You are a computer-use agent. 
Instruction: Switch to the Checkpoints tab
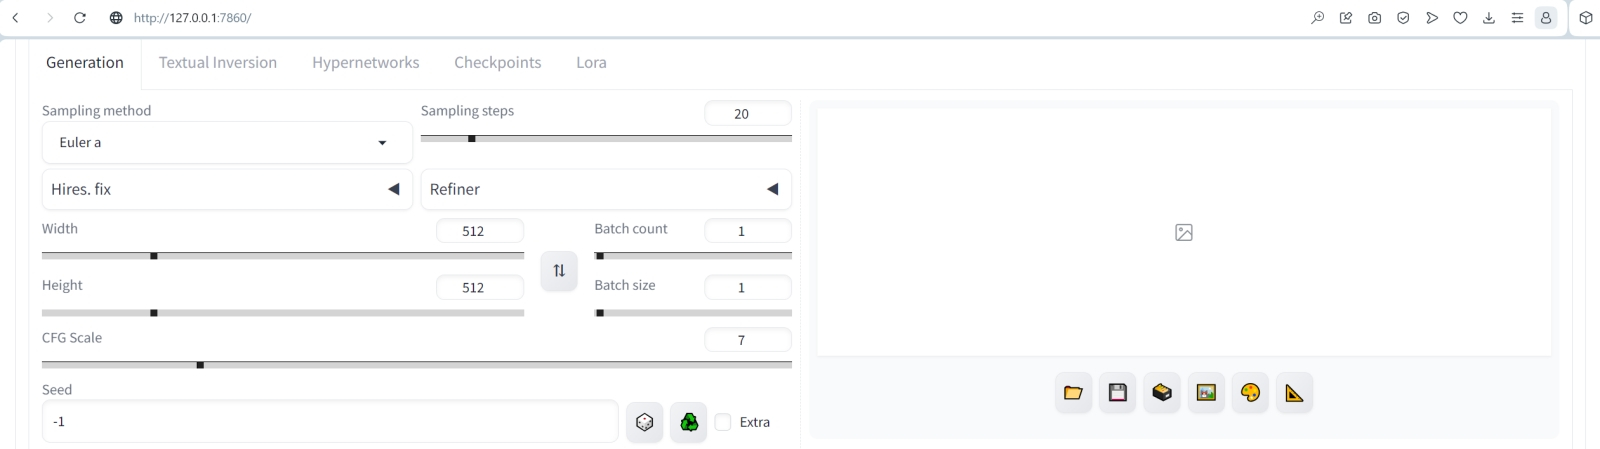click(x=498, y=62)
